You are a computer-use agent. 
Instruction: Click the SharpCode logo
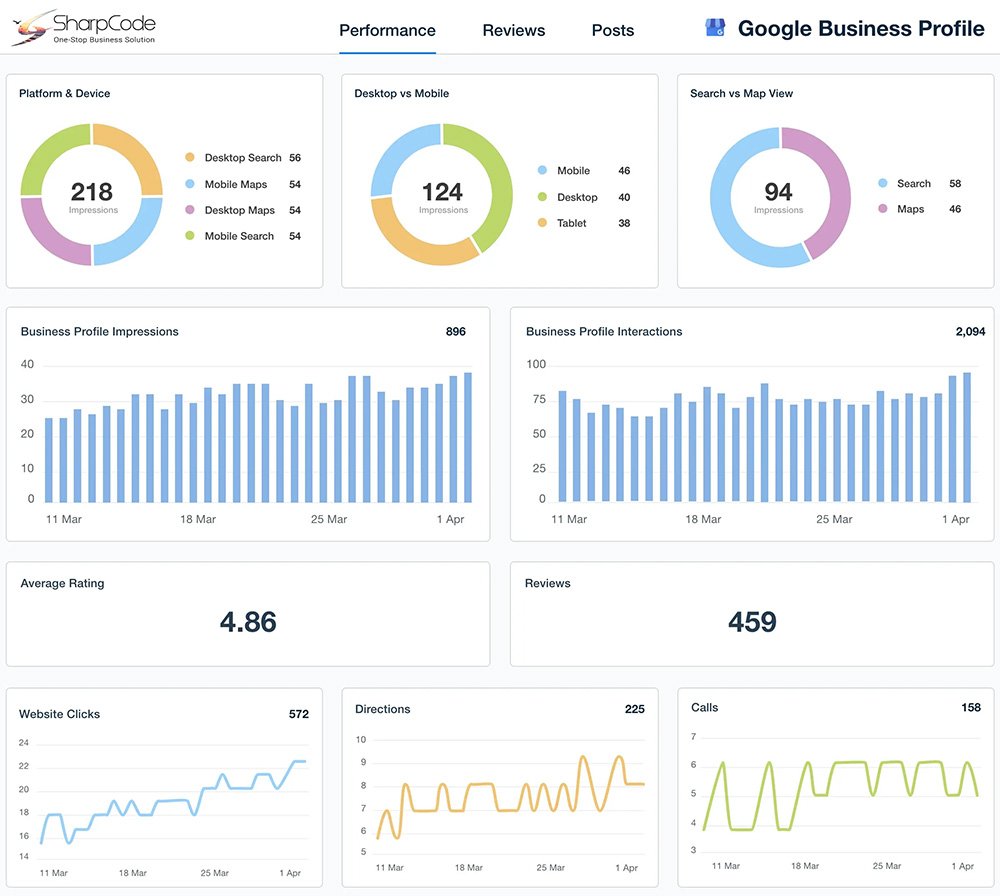click(84, 27)
